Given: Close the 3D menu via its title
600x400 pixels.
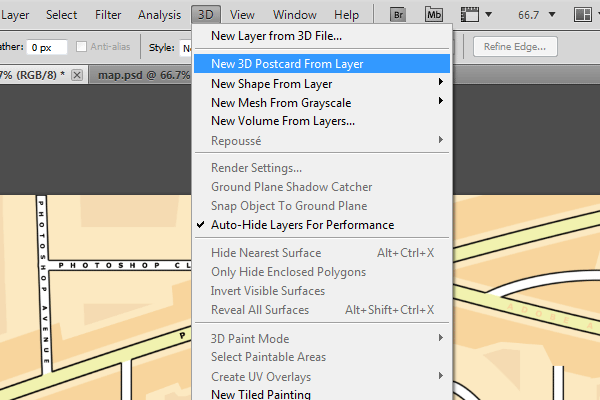Looking at the screenshot, I should coord(206,15).
